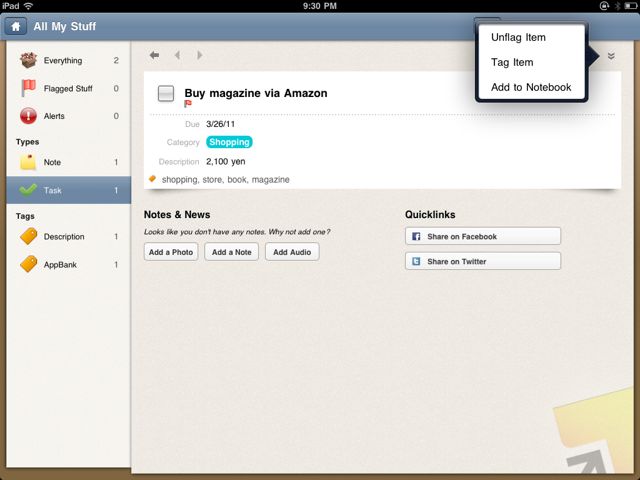640x480 pixels.
Task: Tap the rotation lock status icon
Action: click(604, 6)
